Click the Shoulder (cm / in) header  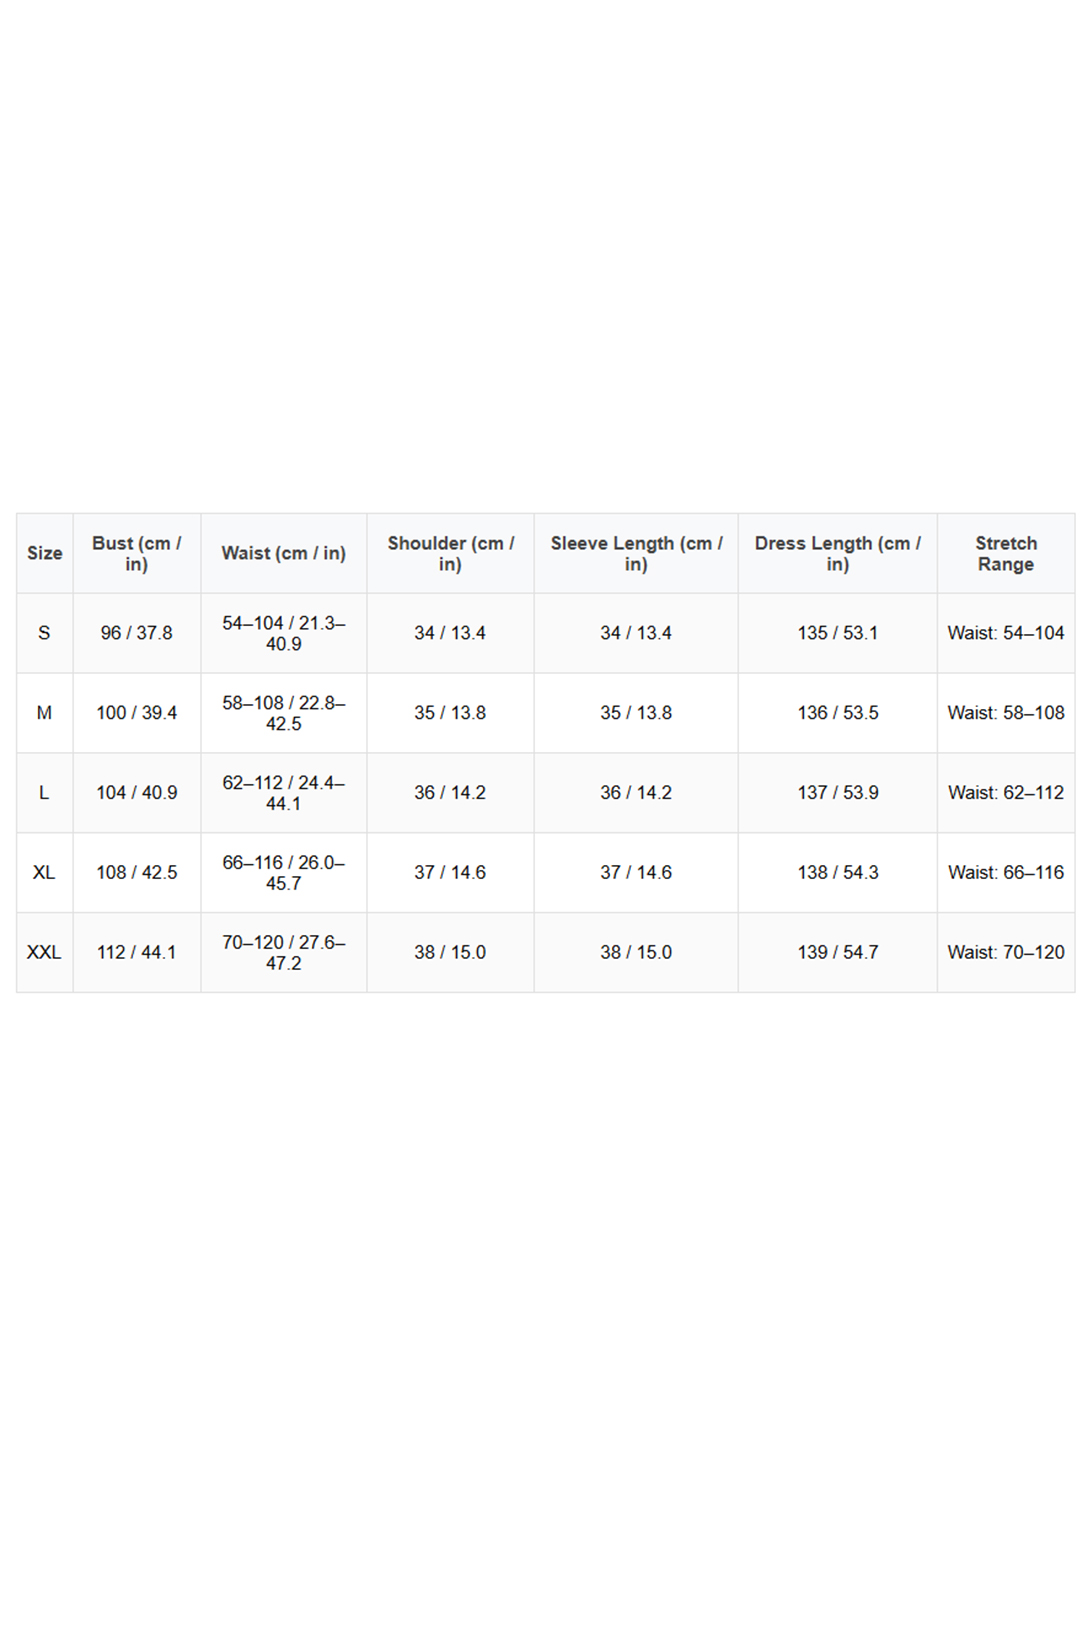[450, 553]
